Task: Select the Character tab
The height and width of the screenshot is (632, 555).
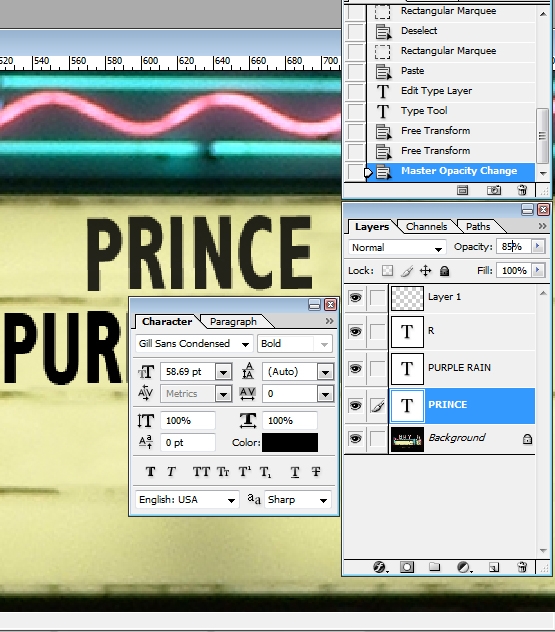Action: coord(167,322)
